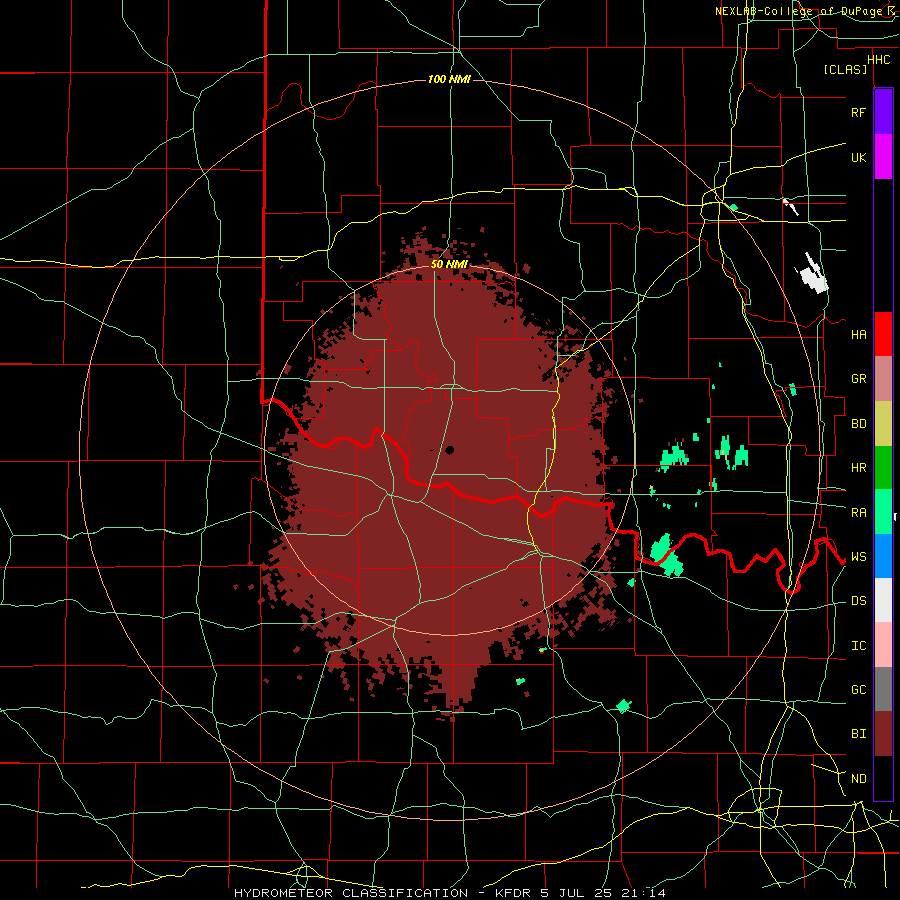This screenshot has width=900, height=900.
Task: Click the purple RF legend color swatch
Action: (x=883, y=112)
